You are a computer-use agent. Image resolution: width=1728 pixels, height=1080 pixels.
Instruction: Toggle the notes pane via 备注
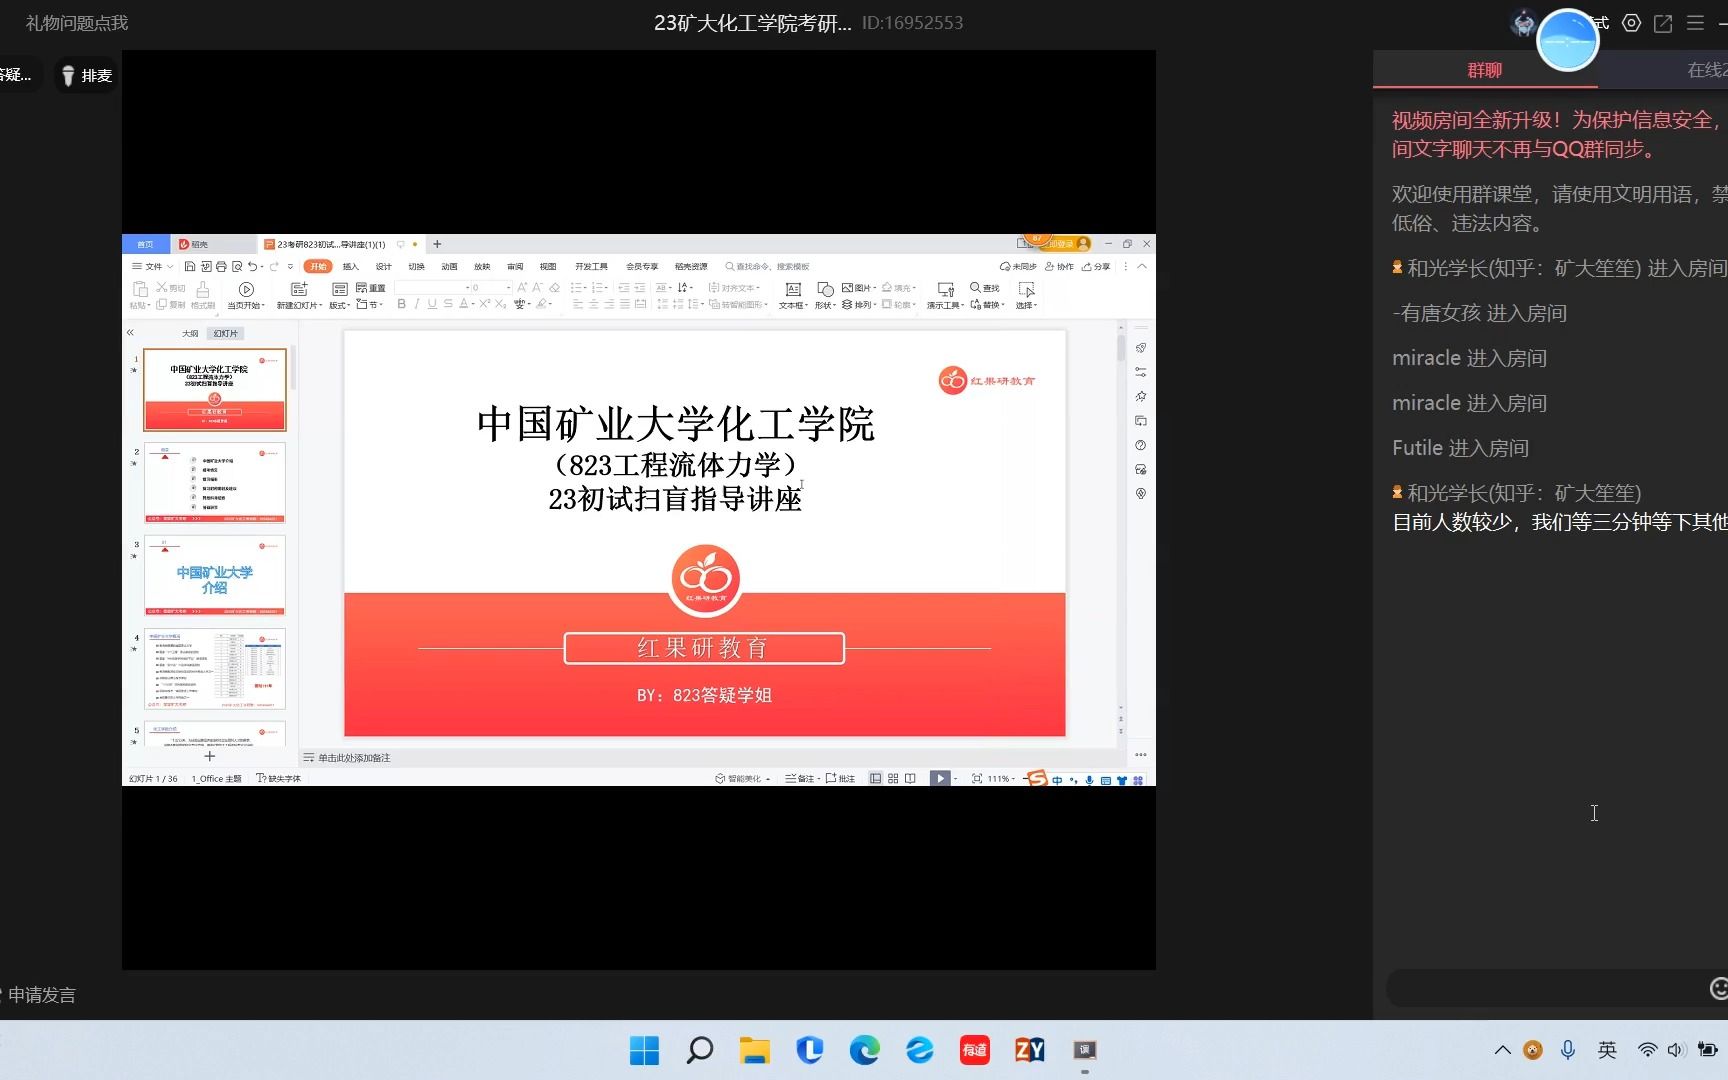(800, 778)
